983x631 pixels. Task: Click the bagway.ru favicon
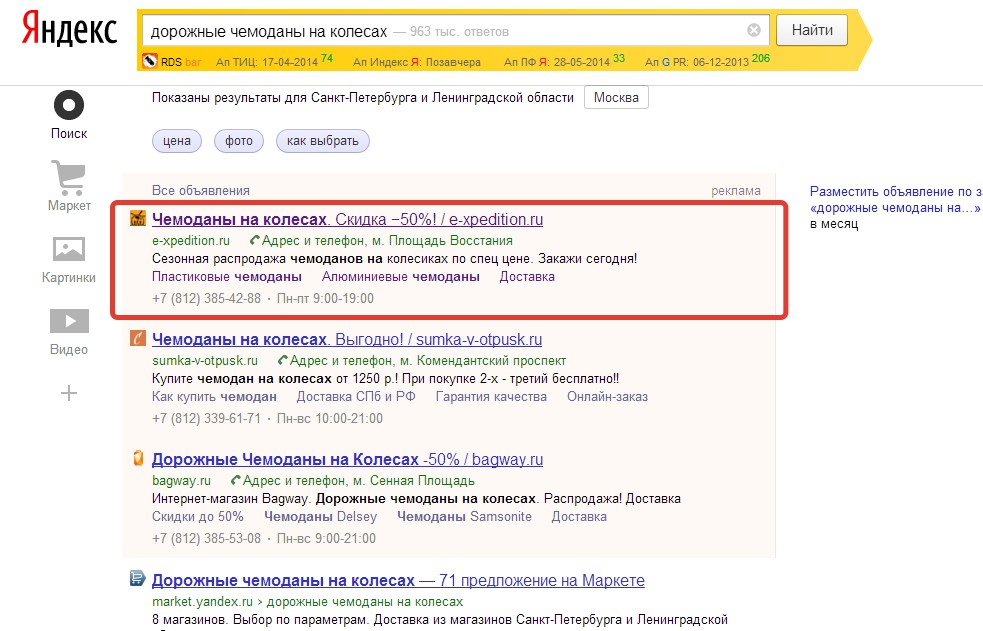[138, 458]
